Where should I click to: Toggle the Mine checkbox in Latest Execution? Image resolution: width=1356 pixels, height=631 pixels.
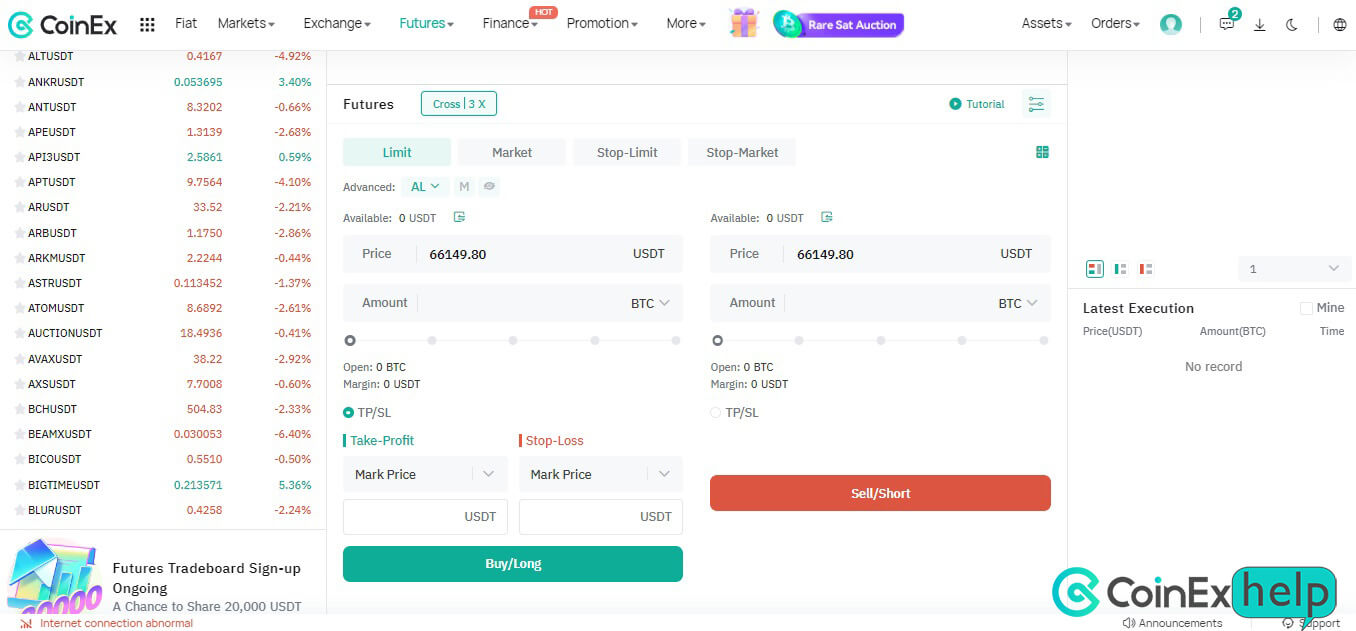pyautogui.click(x=1306, y=308)
